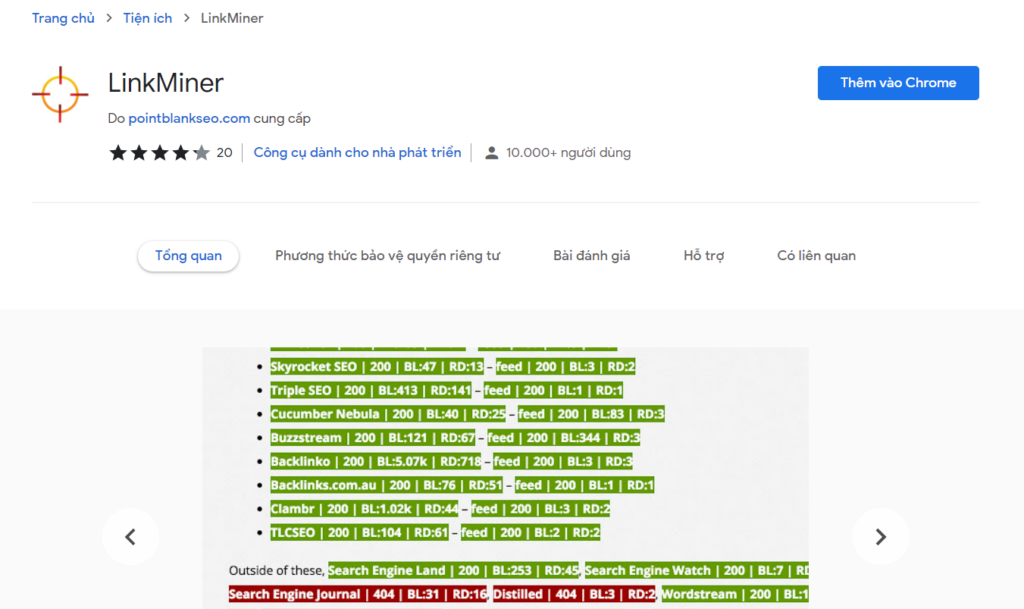This screenshot has height=609, width=1024.
Task: Open the pointblankseo.com publisher link
Action: point(189,118)
